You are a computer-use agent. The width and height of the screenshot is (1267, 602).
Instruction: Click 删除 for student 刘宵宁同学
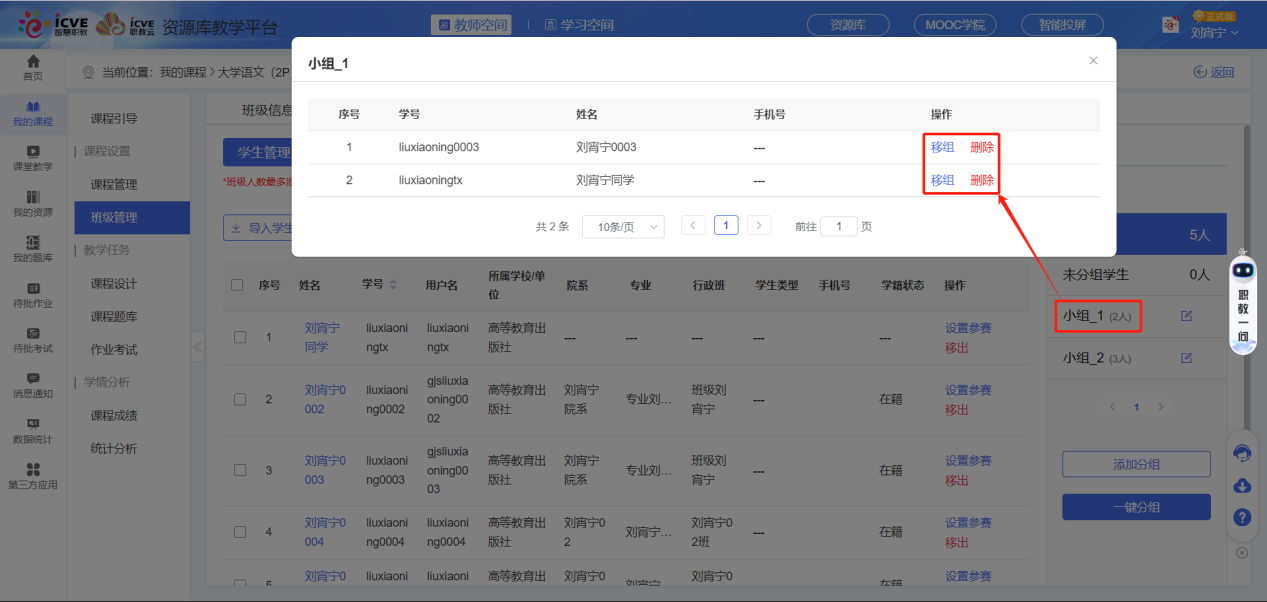coord(982,180)
